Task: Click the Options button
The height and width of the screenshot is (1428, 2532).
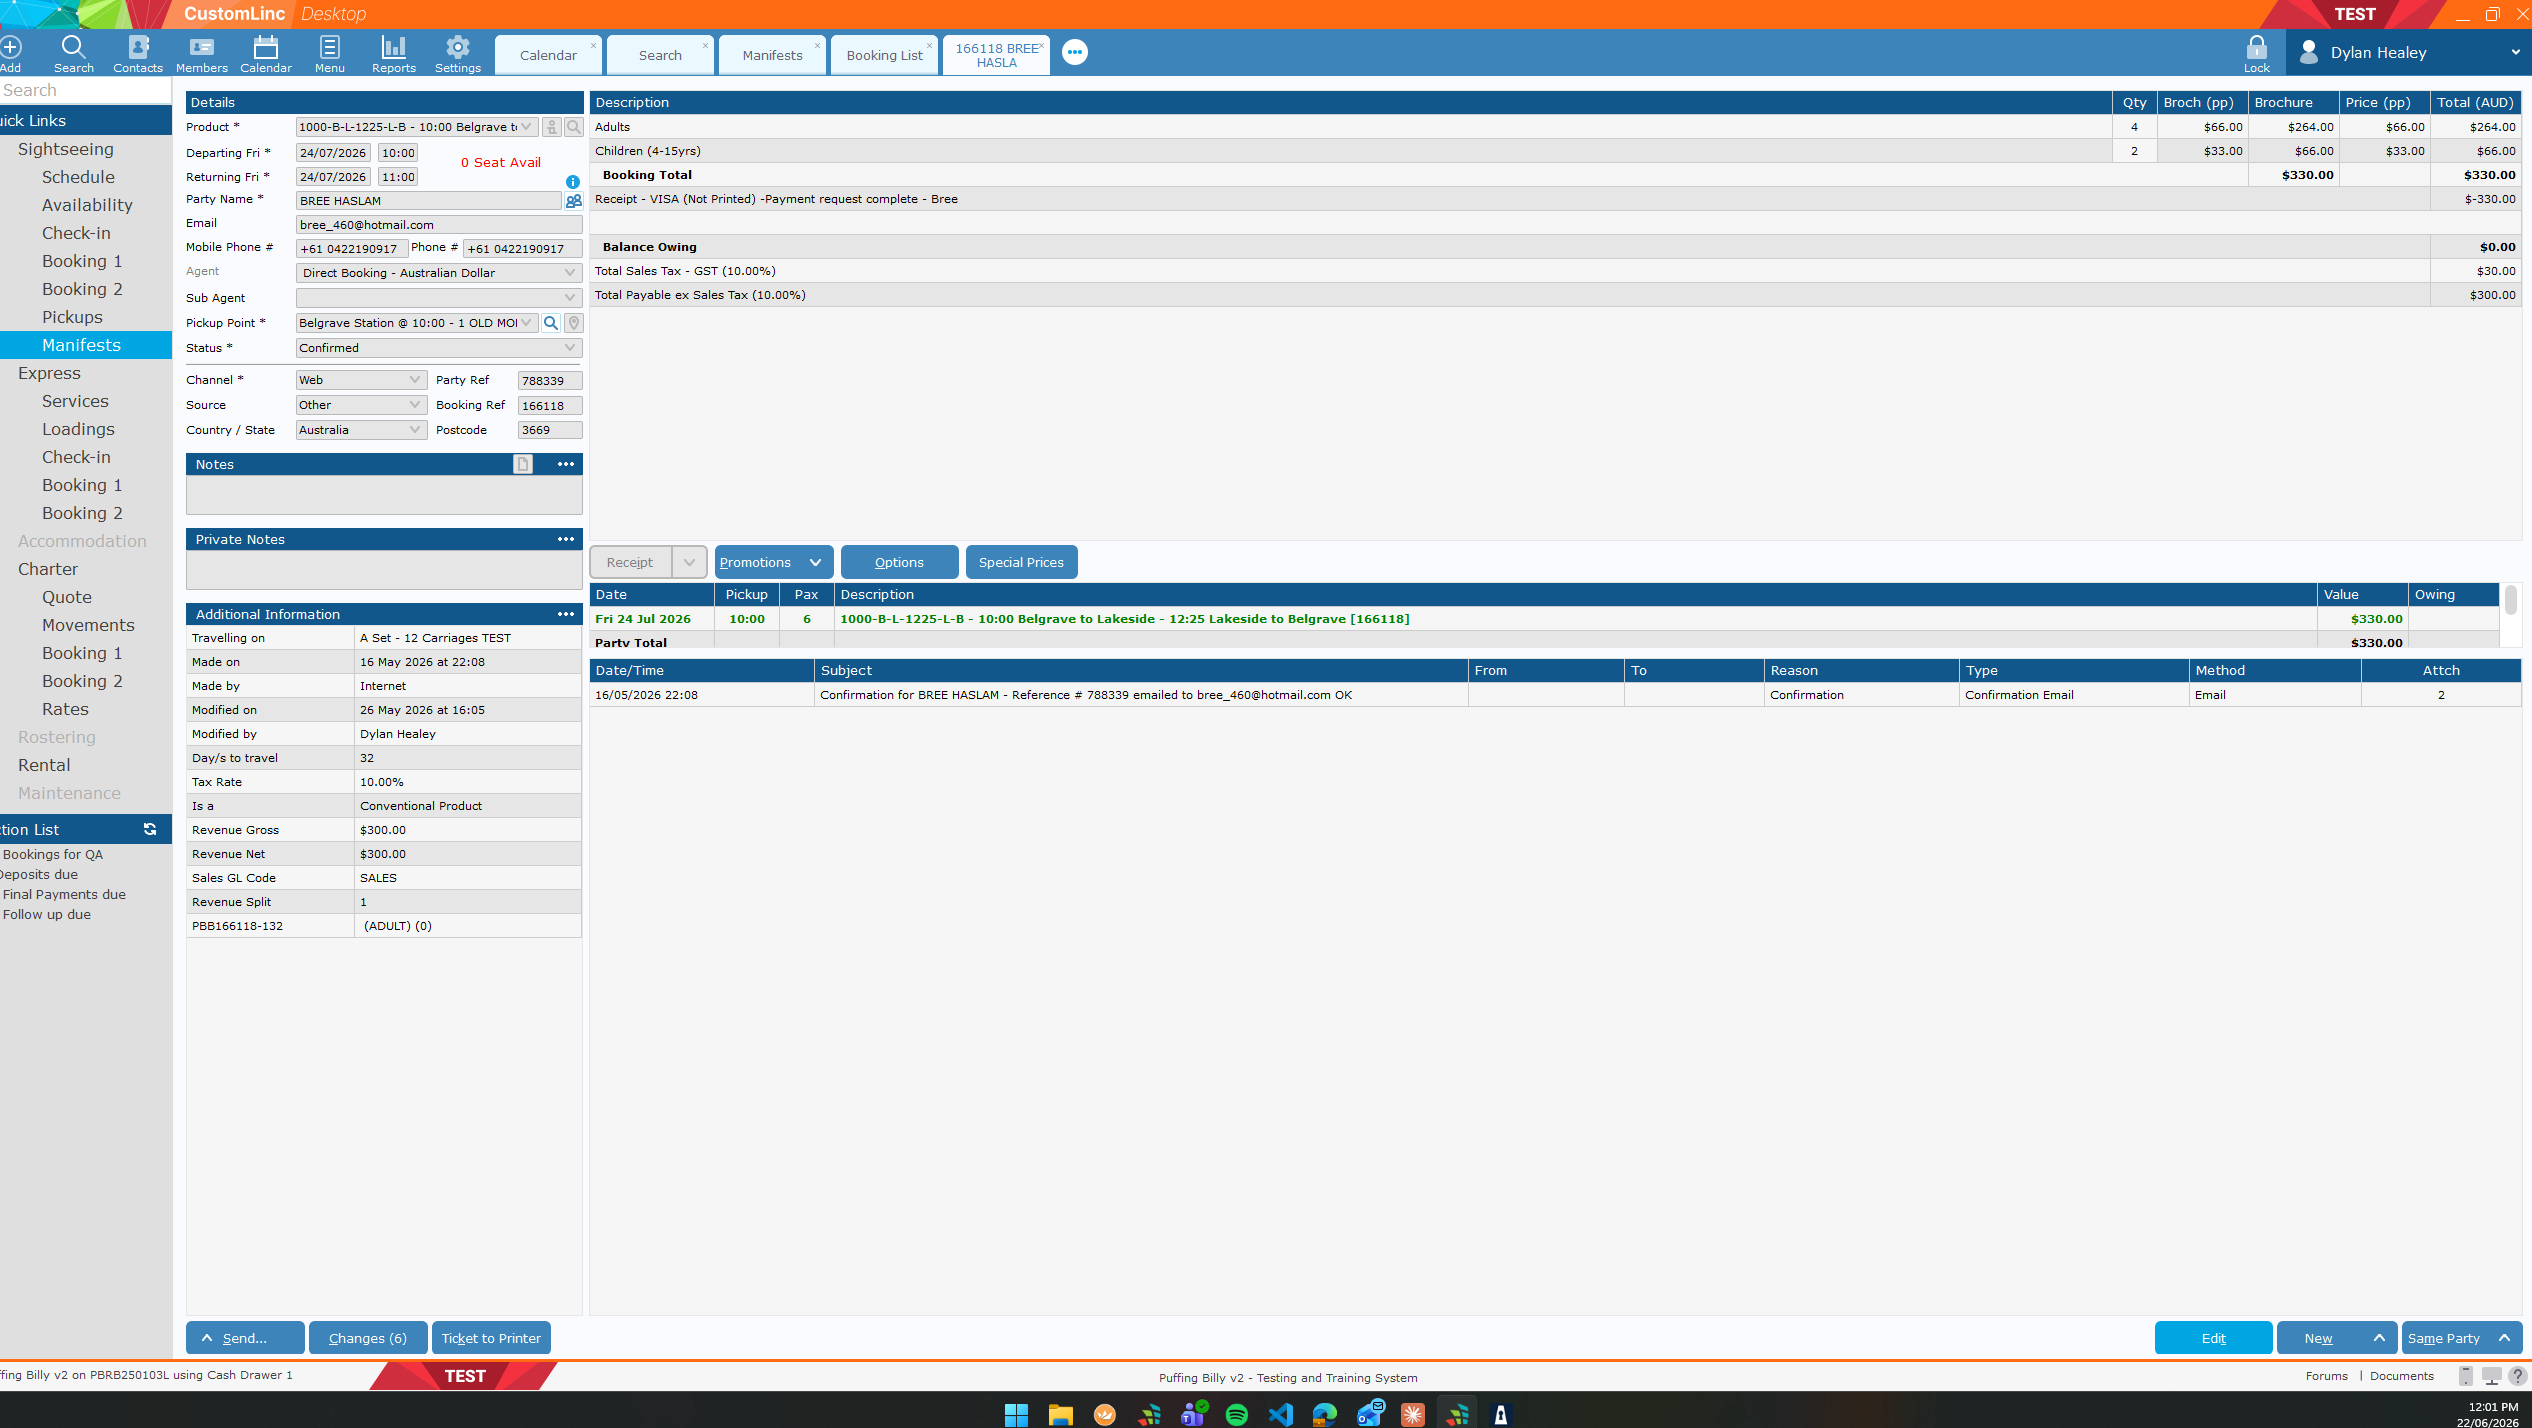Action: pyautogui.click(x=899, y=562)
